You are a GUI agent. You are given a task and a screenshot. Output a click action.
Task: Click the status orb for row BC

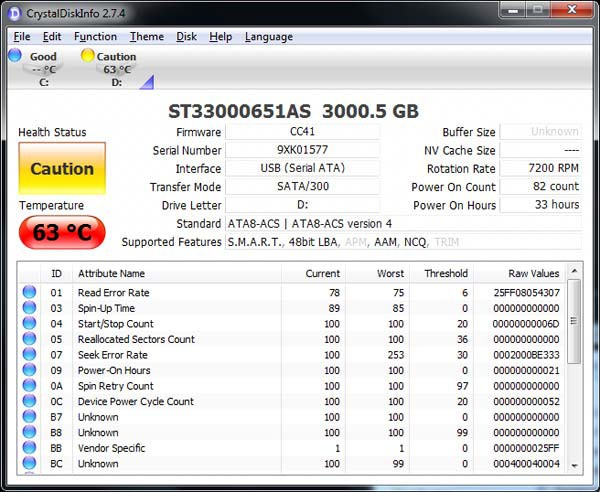29,463
